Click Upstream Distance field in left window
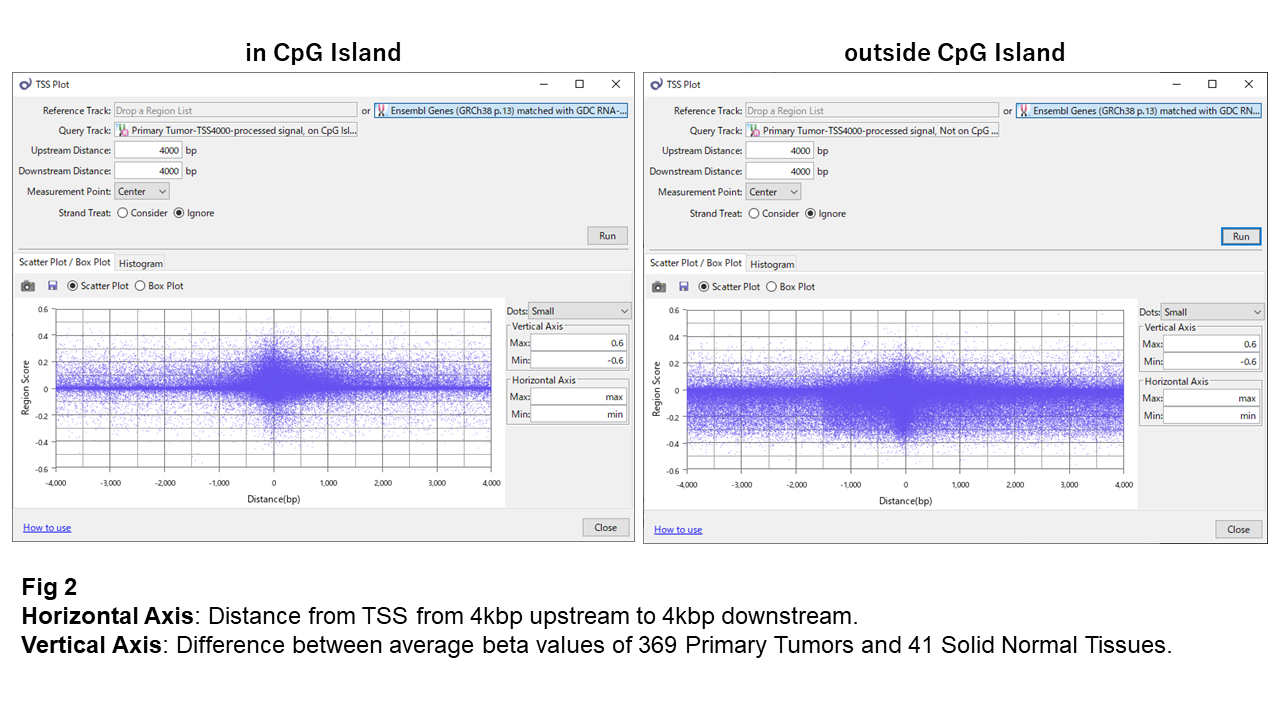1280x720 pixels. (x=147, y=151)
